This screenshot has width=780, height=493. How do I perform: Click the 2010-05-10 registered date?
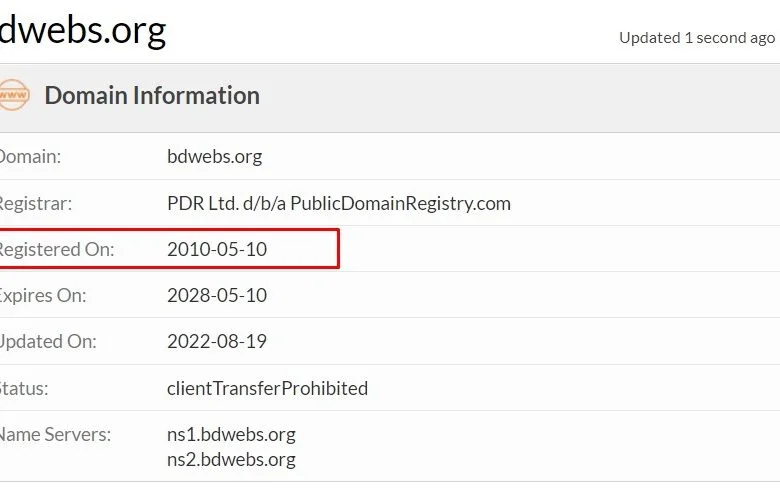click(x=217, y=249)
